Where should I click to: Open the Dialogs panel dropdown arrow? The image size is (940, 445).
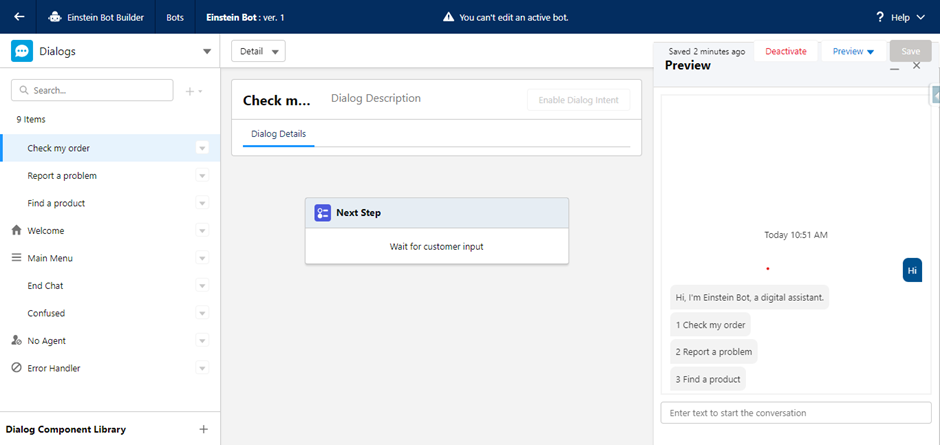[207, 52]
